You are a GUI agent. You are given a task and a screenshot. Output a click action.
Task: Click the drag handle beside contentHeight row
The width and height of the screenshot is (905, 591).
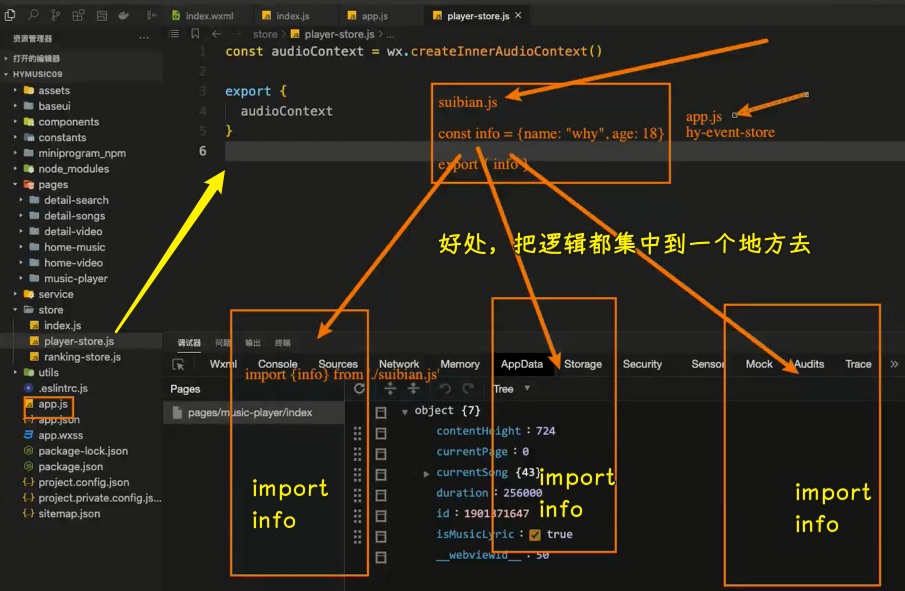(357, 433)
